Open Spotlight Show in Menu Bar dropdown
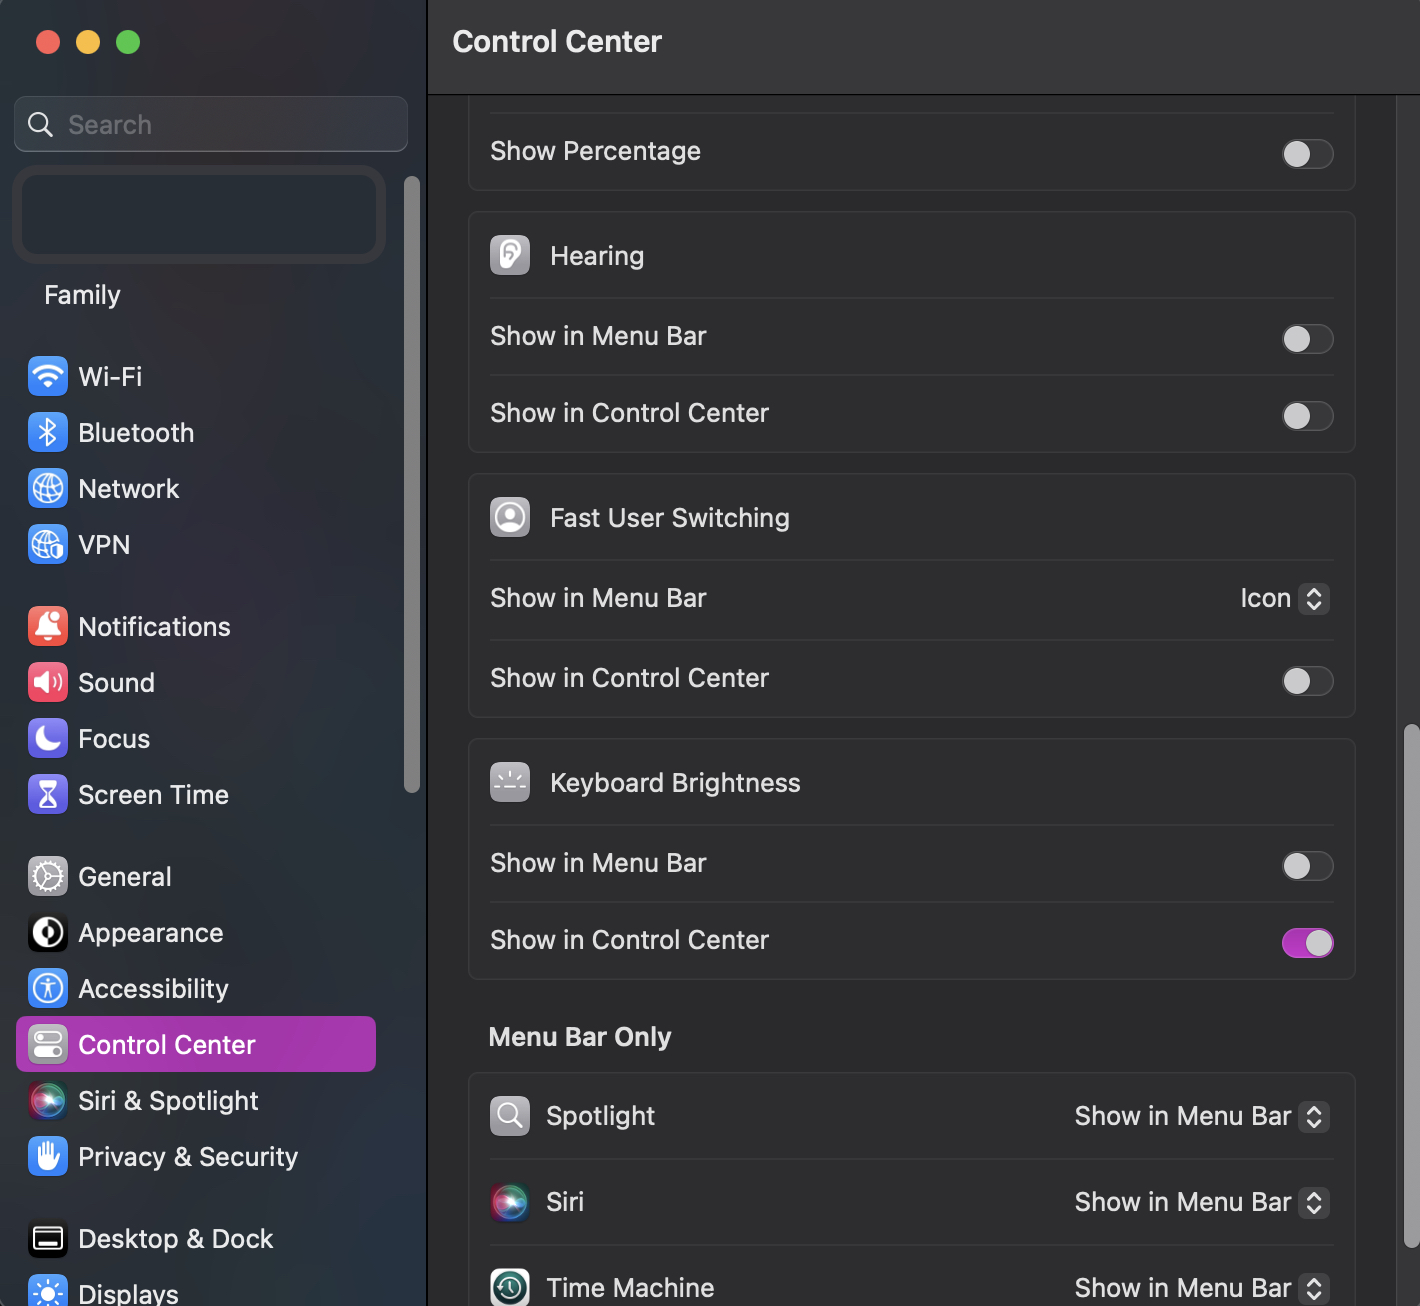 pyautogui.click(x=1202, y=1116)
